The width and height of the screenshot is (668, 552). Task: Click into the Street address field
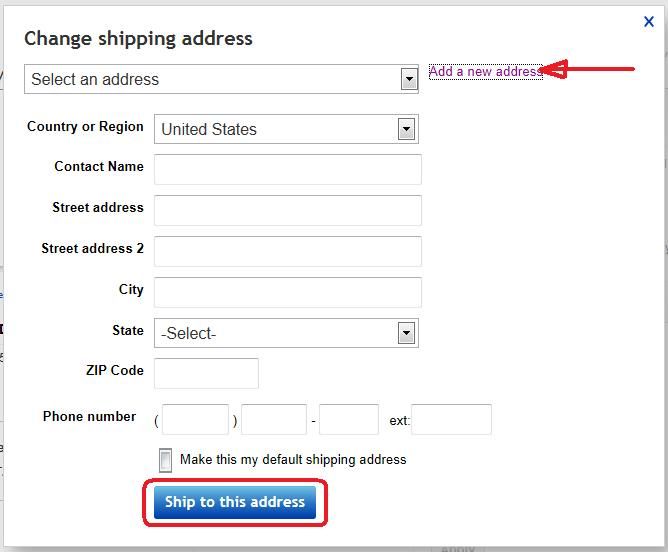click(x=288, y=210)
